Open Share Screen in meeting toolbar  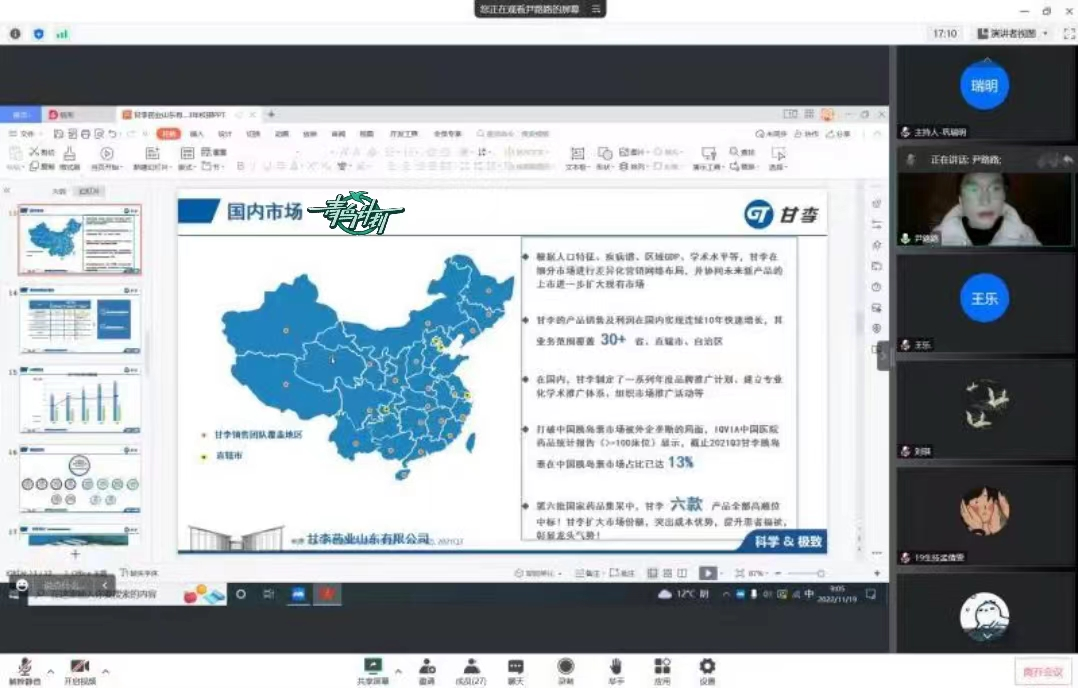click(372, 667)
